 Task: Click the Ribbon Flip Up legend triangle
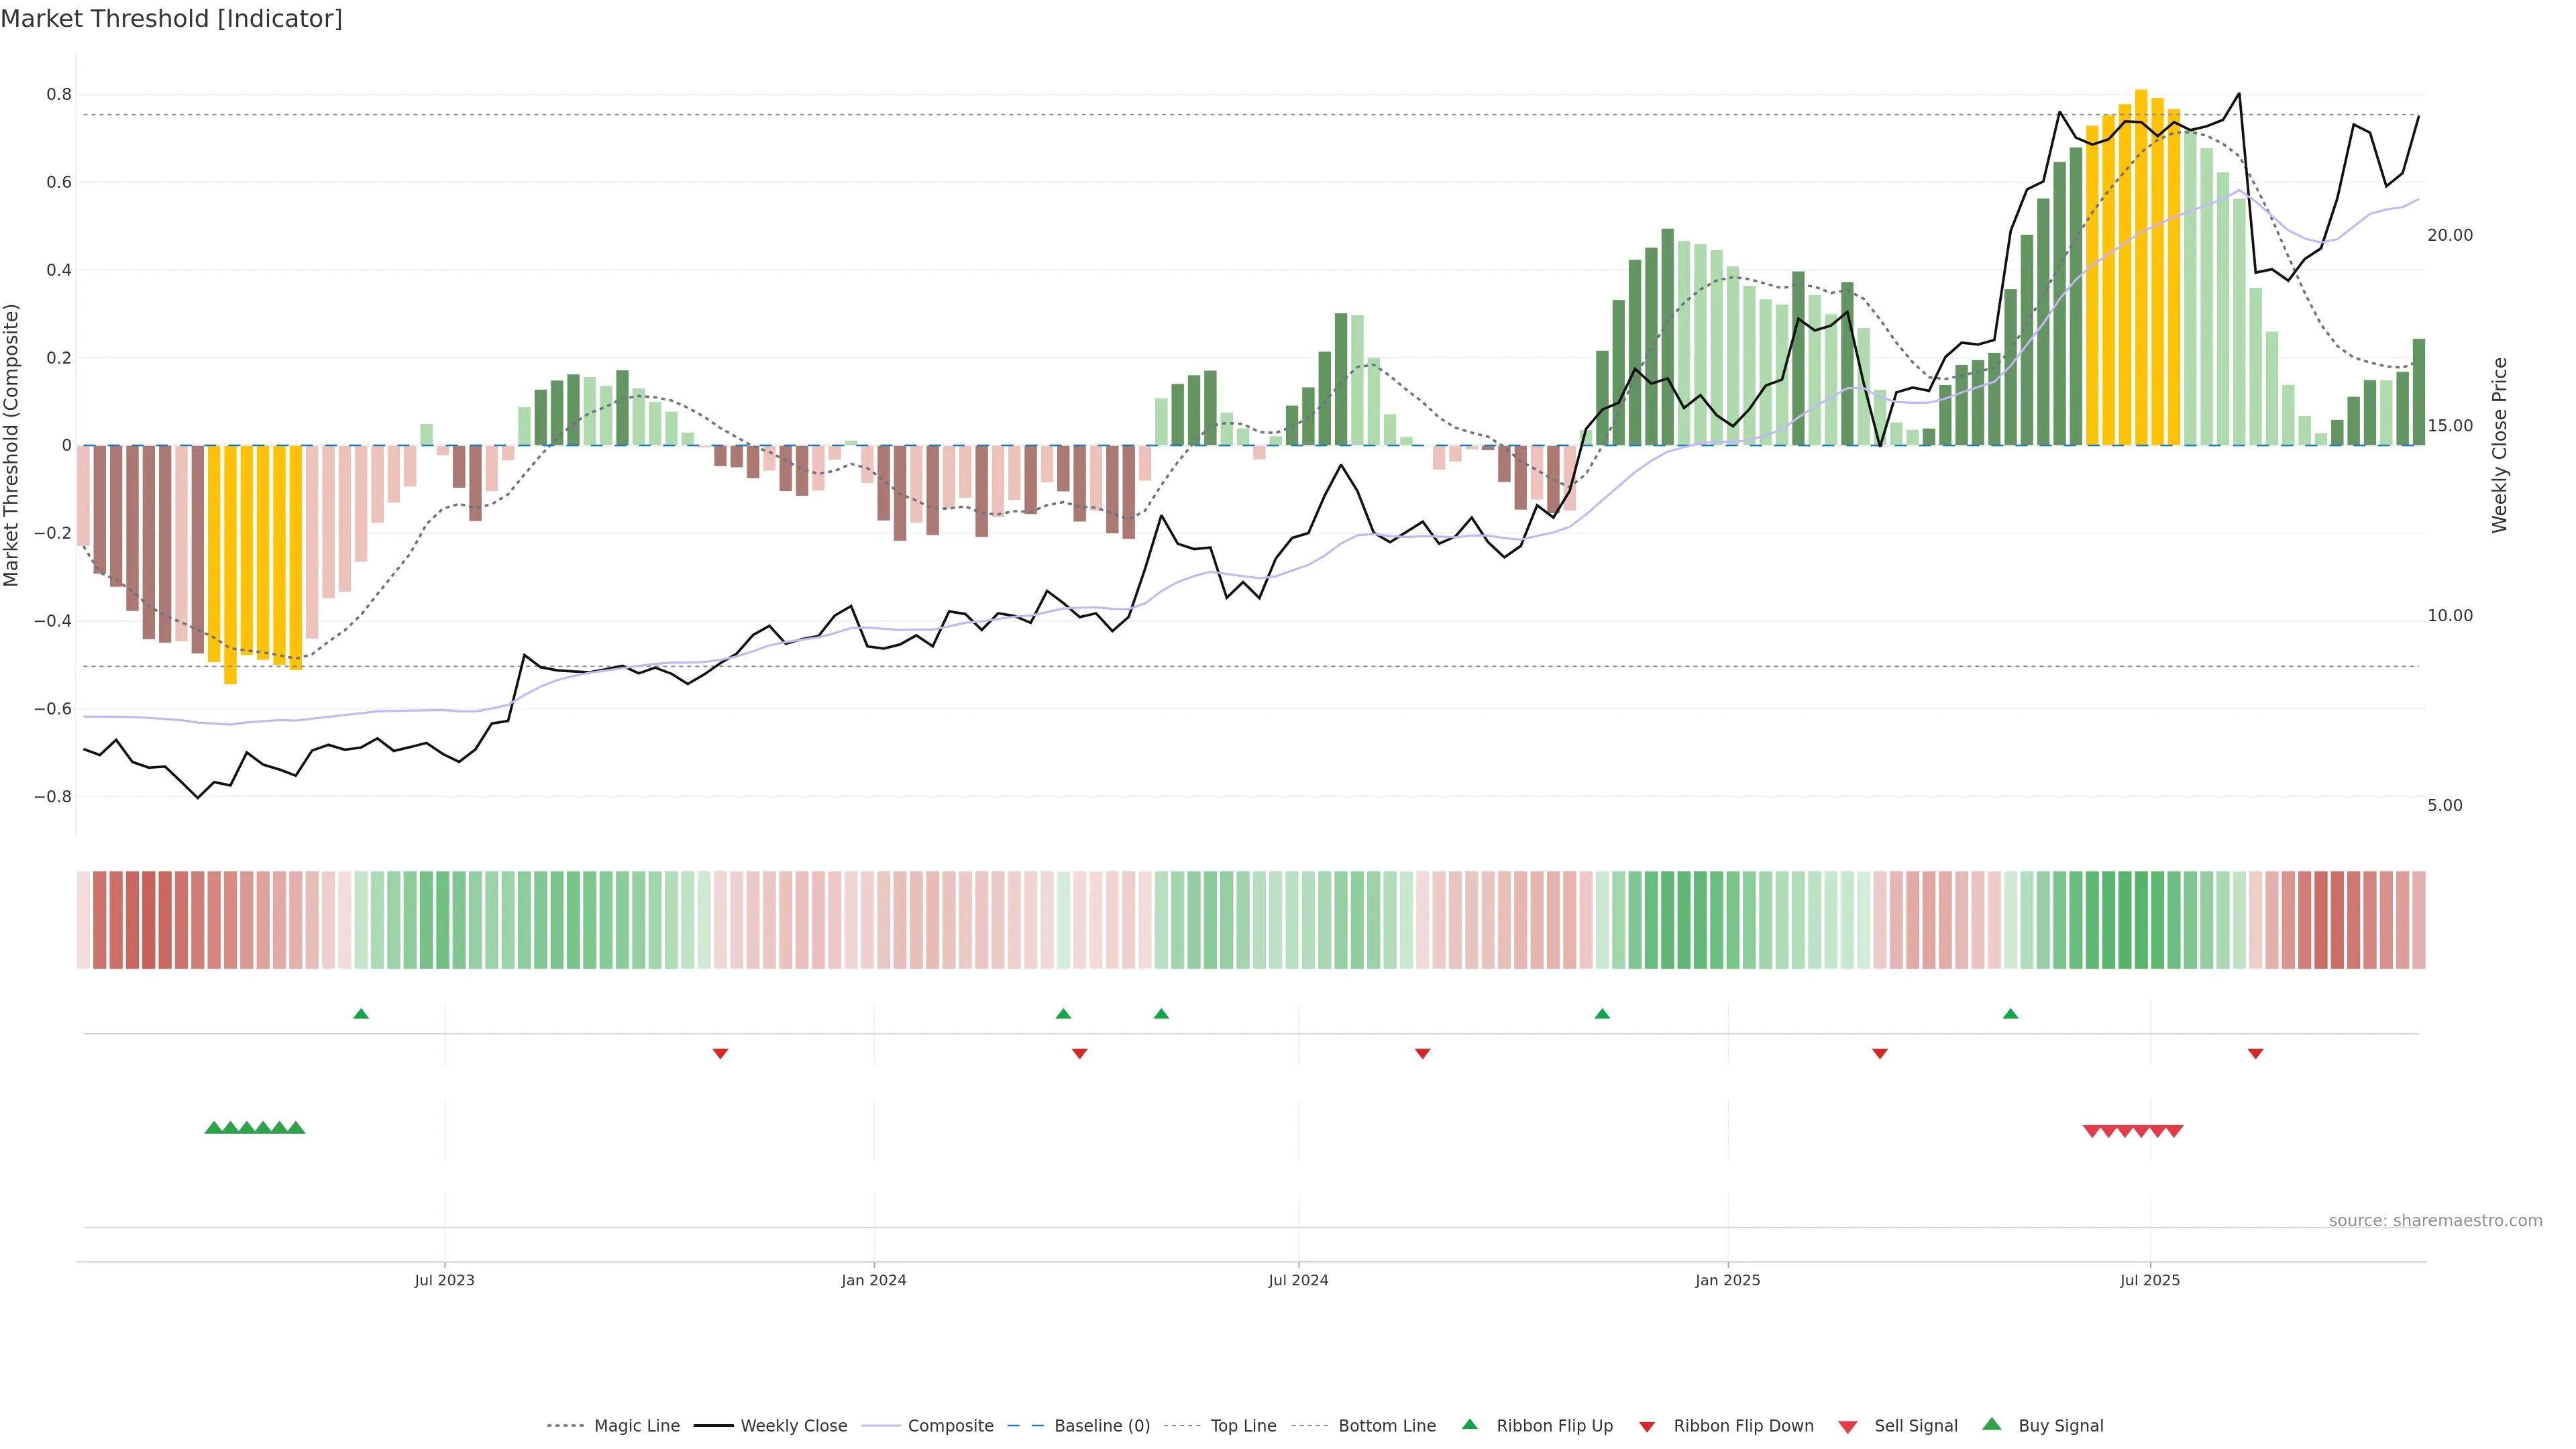(1470, 1425)
